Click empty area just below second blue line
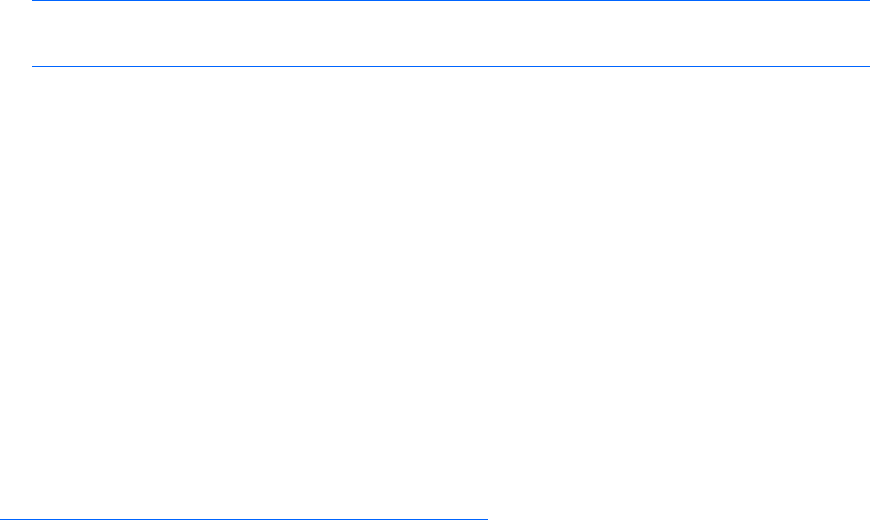Screen dimensions: 870x520 (450, 85)
